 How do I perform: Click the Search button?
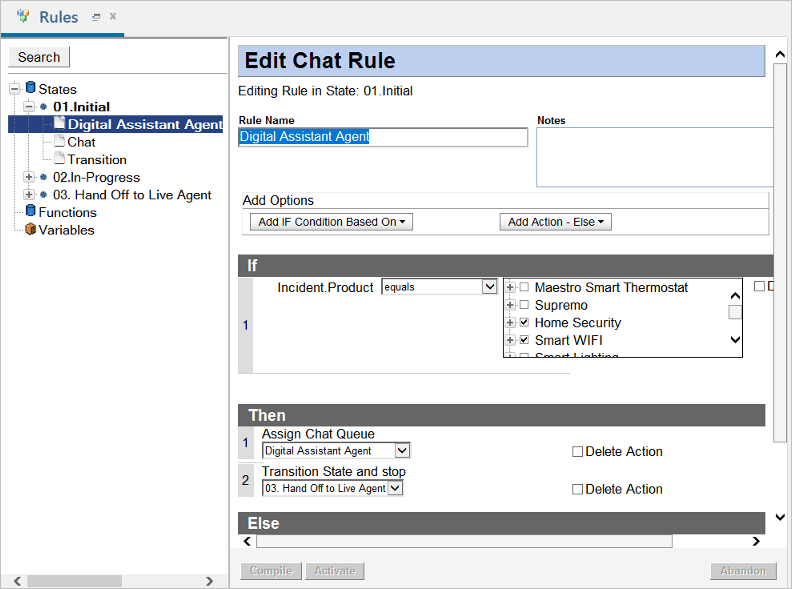39,57
